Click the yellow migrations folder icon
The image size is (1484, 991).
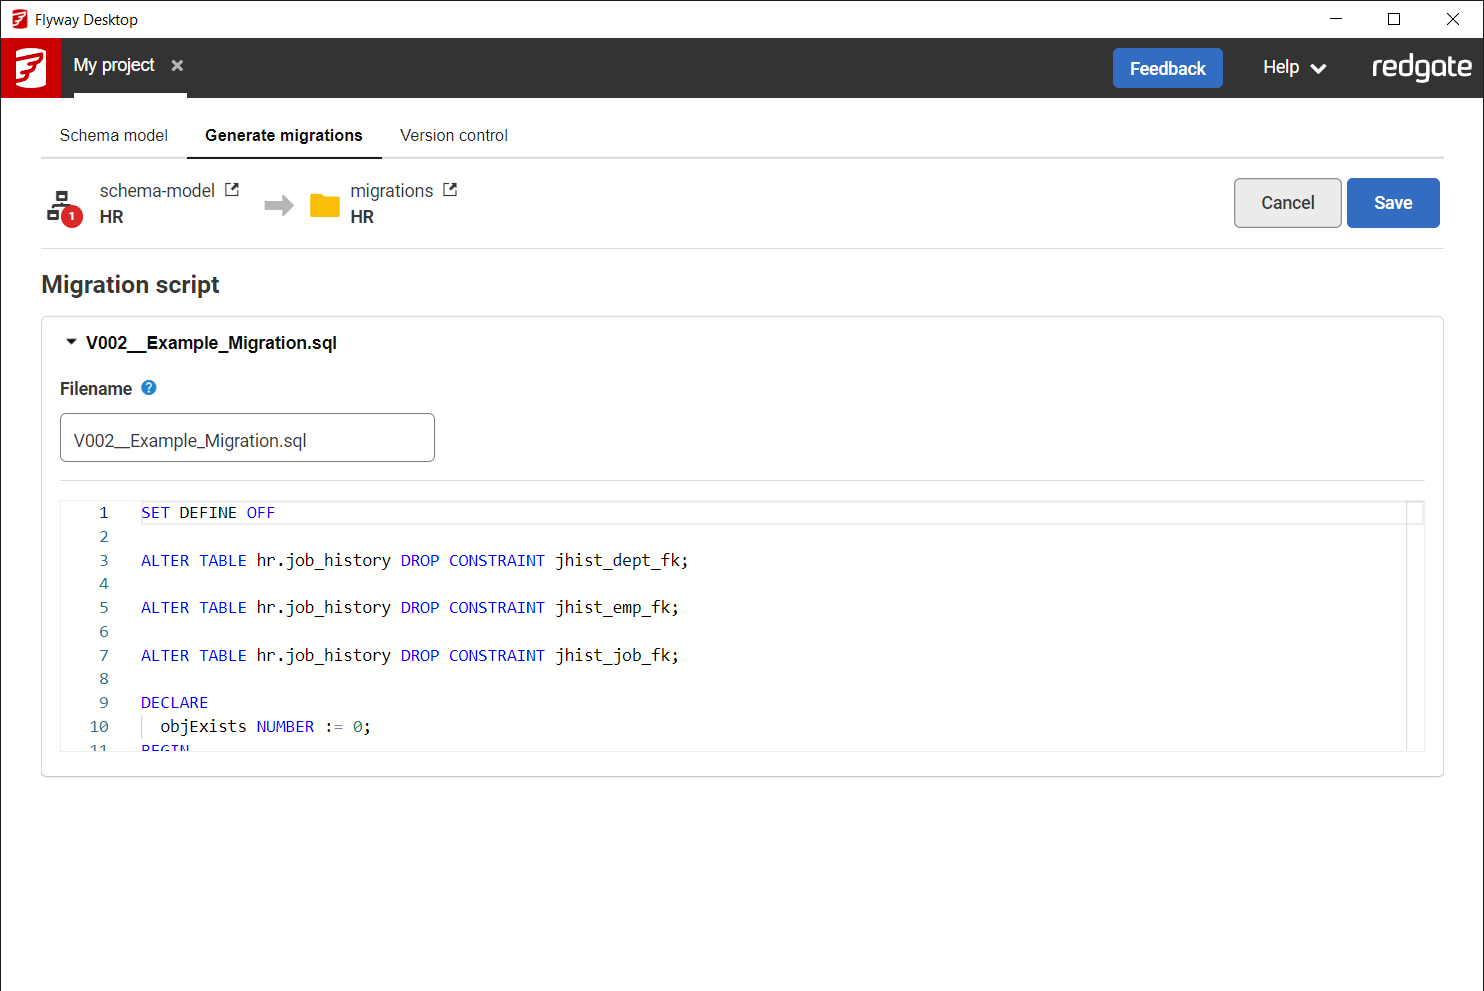pos(325,205)
